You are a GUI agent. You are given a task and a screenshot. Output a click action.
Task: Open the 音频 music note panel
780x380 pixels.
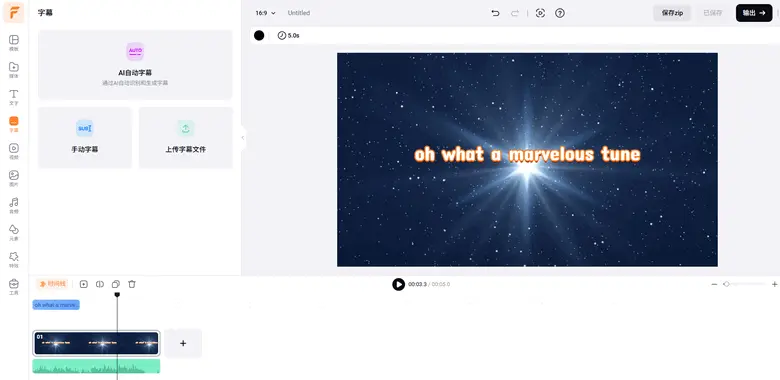[x=14, y=205]
